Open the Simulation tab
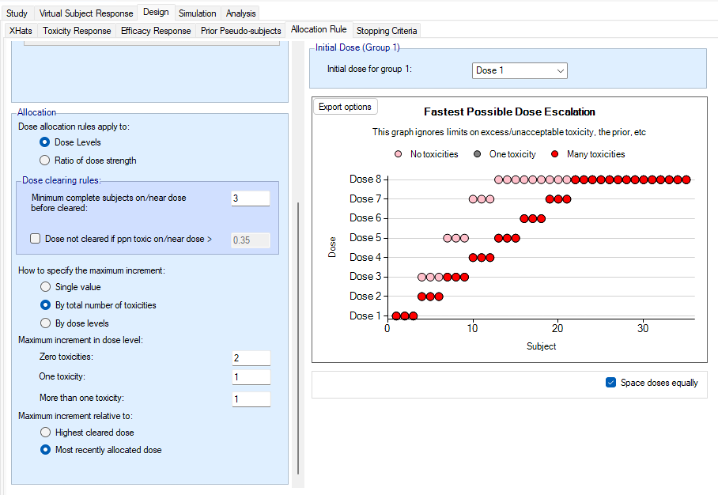This screenshot has height=496, width=718. coord(197,13)
